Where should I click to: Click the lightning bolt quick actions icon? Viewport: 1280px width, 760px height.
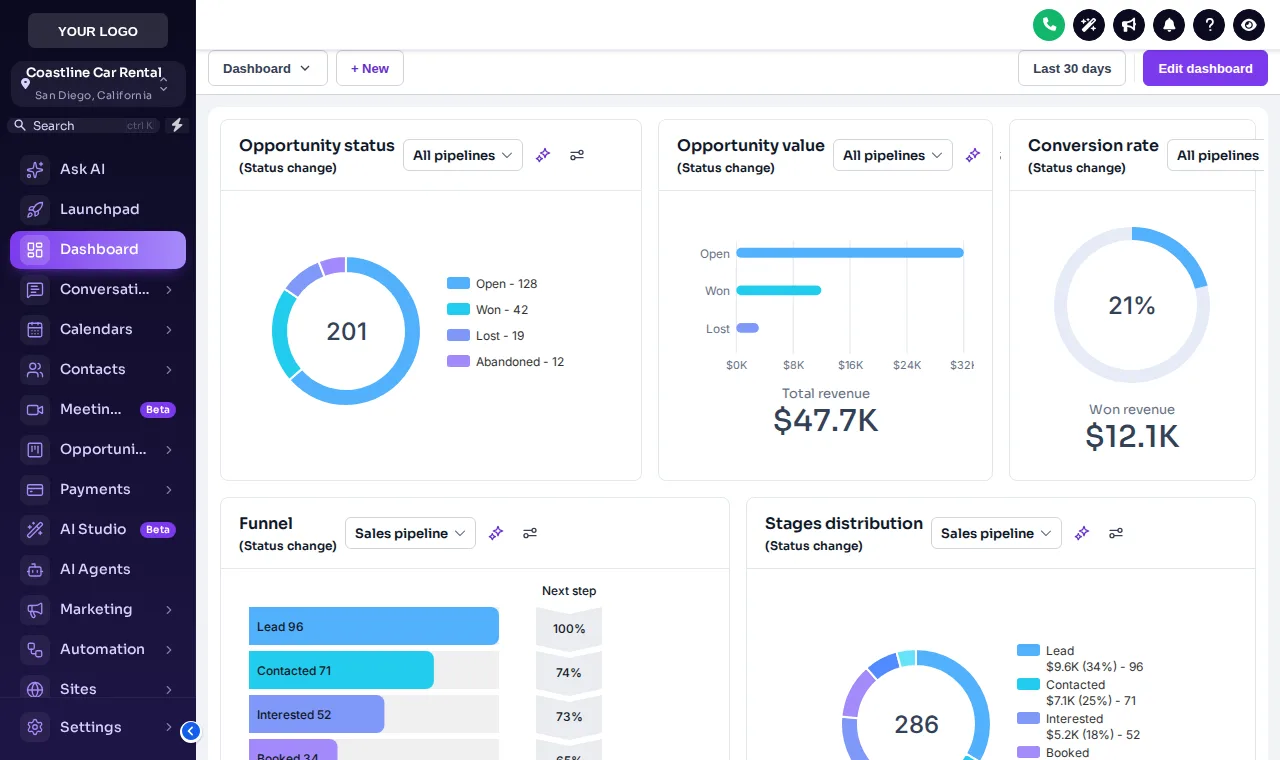pyautogui.click(x=177, y=125)
